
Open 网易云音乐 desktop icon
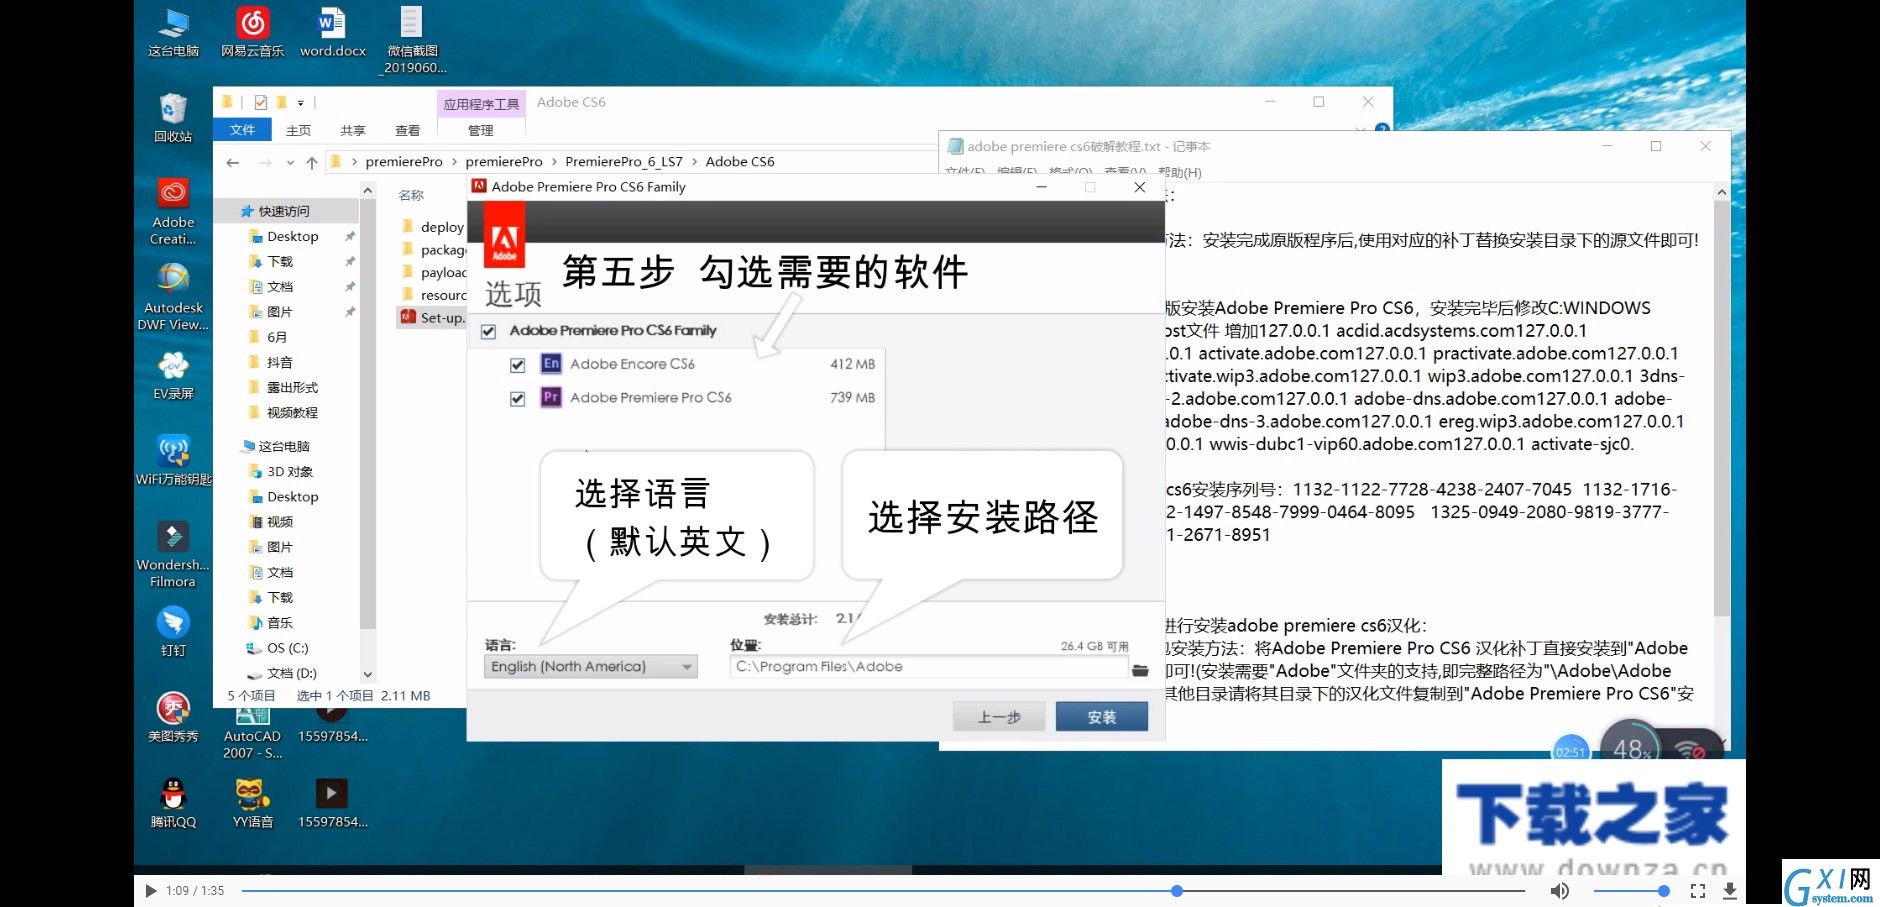(x=252, y=32)
